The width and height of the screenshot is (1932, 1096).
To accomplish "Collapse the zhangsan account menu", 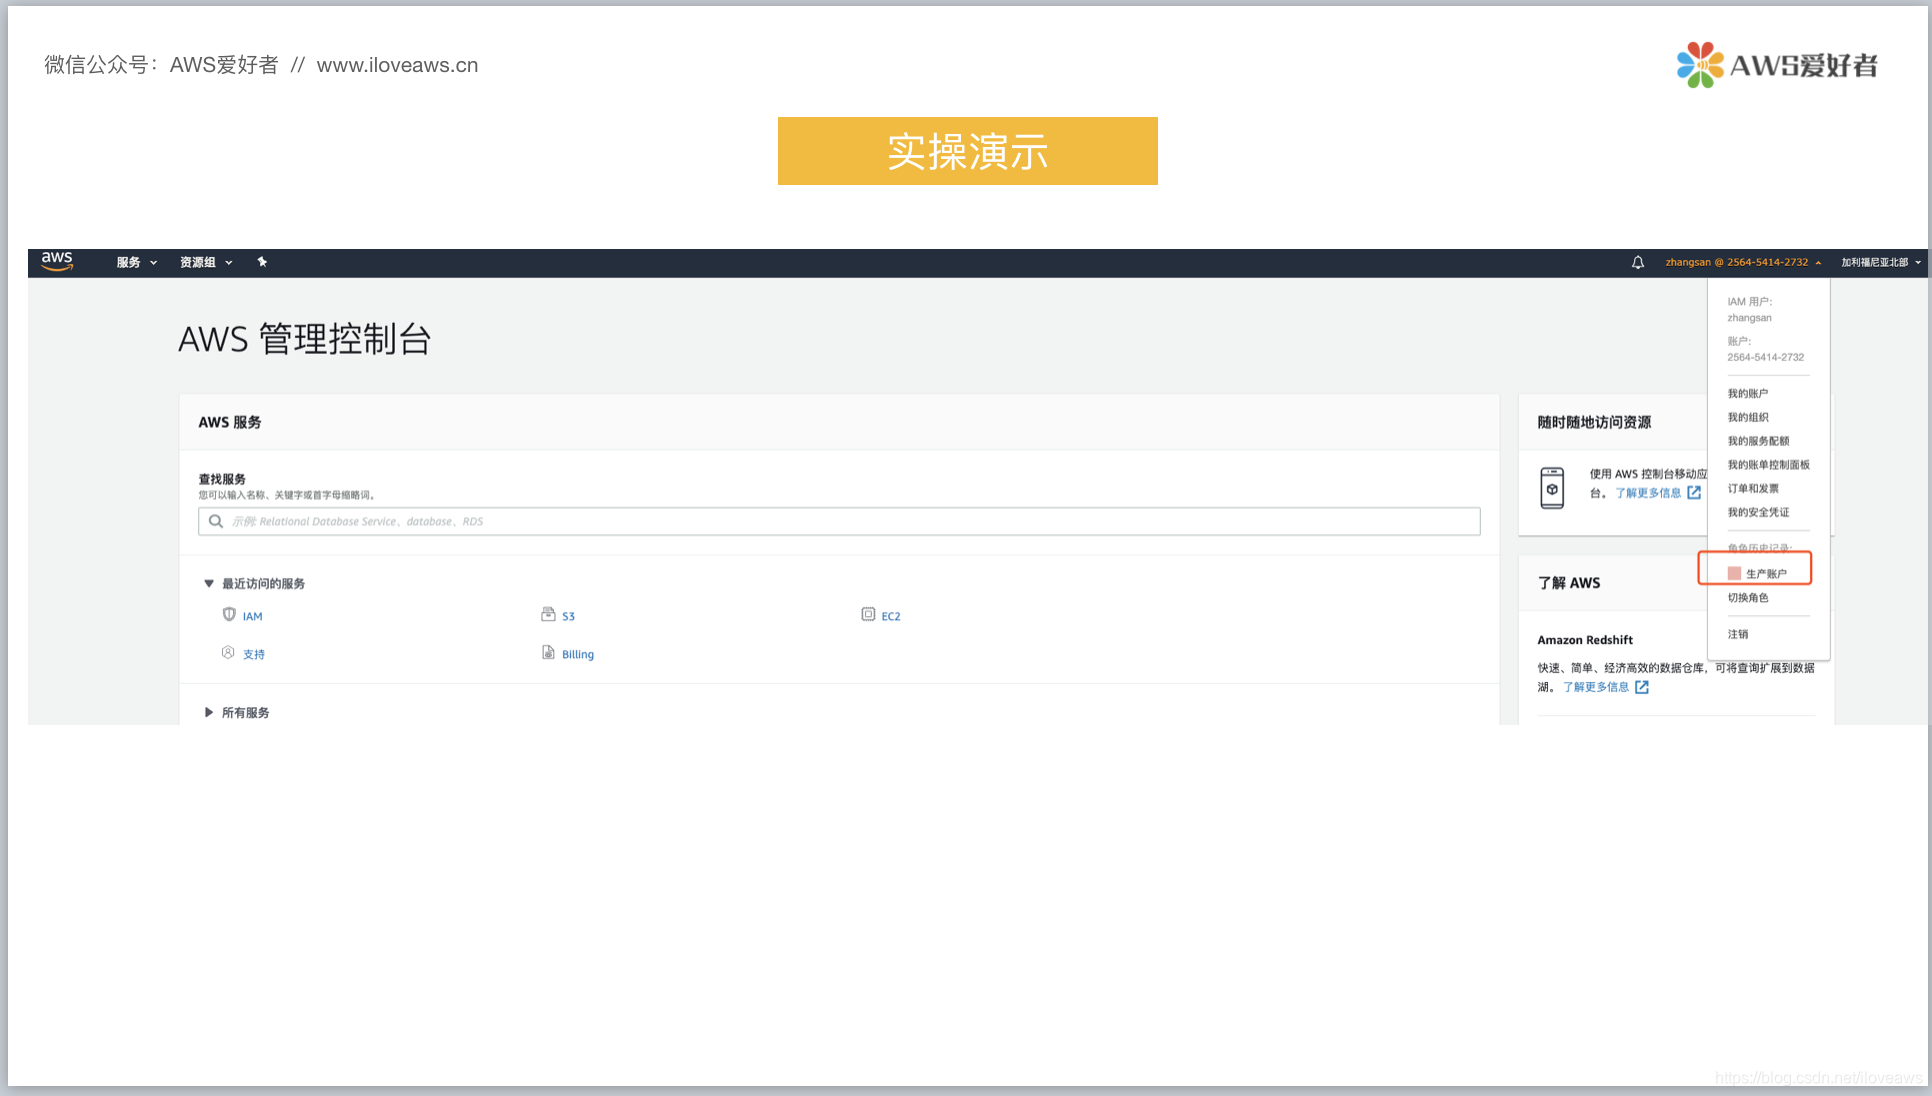I will (1743, 263).
